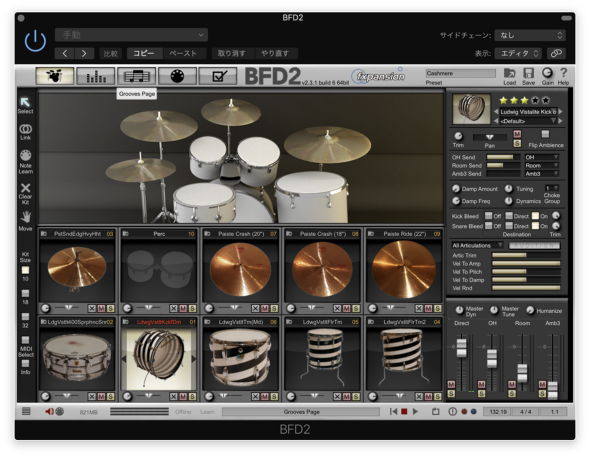Enable Snare Bleed Direct checkbox
The image size is (590, 457).
[509, 226]
